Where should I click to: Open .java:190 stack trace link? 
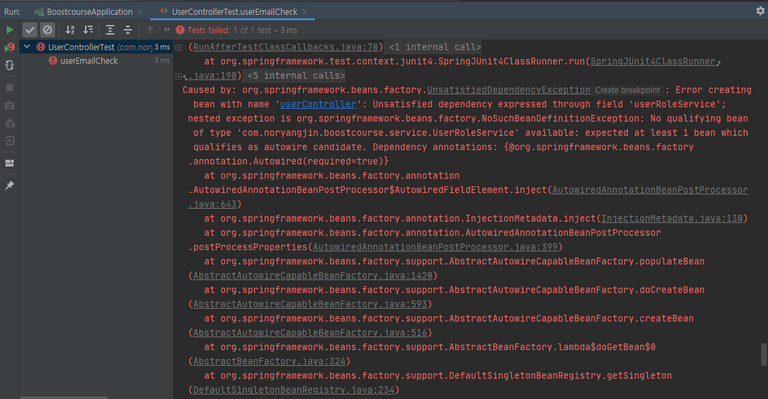coord(213,75)
